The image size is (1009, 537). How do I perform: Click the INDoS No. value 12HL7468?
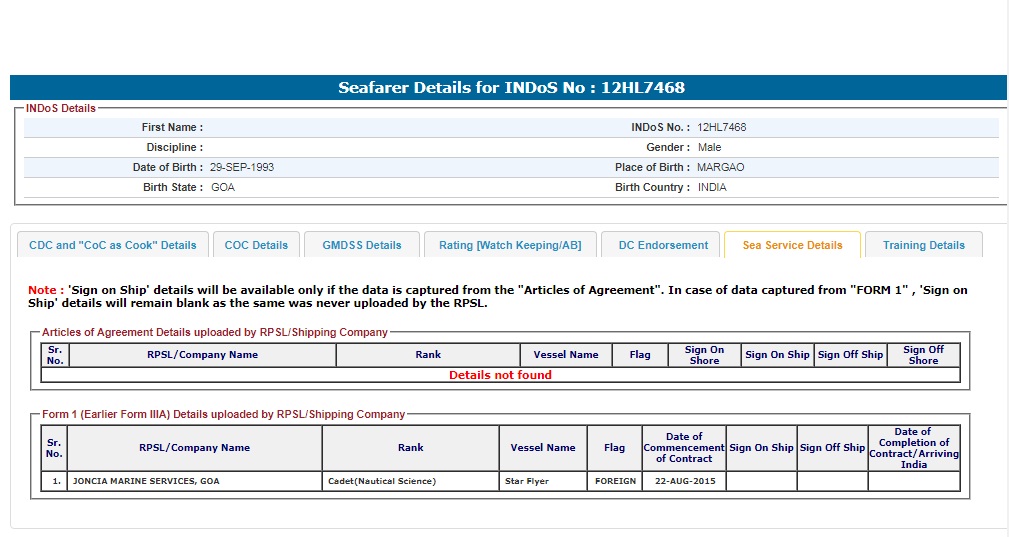pos(722,128)
